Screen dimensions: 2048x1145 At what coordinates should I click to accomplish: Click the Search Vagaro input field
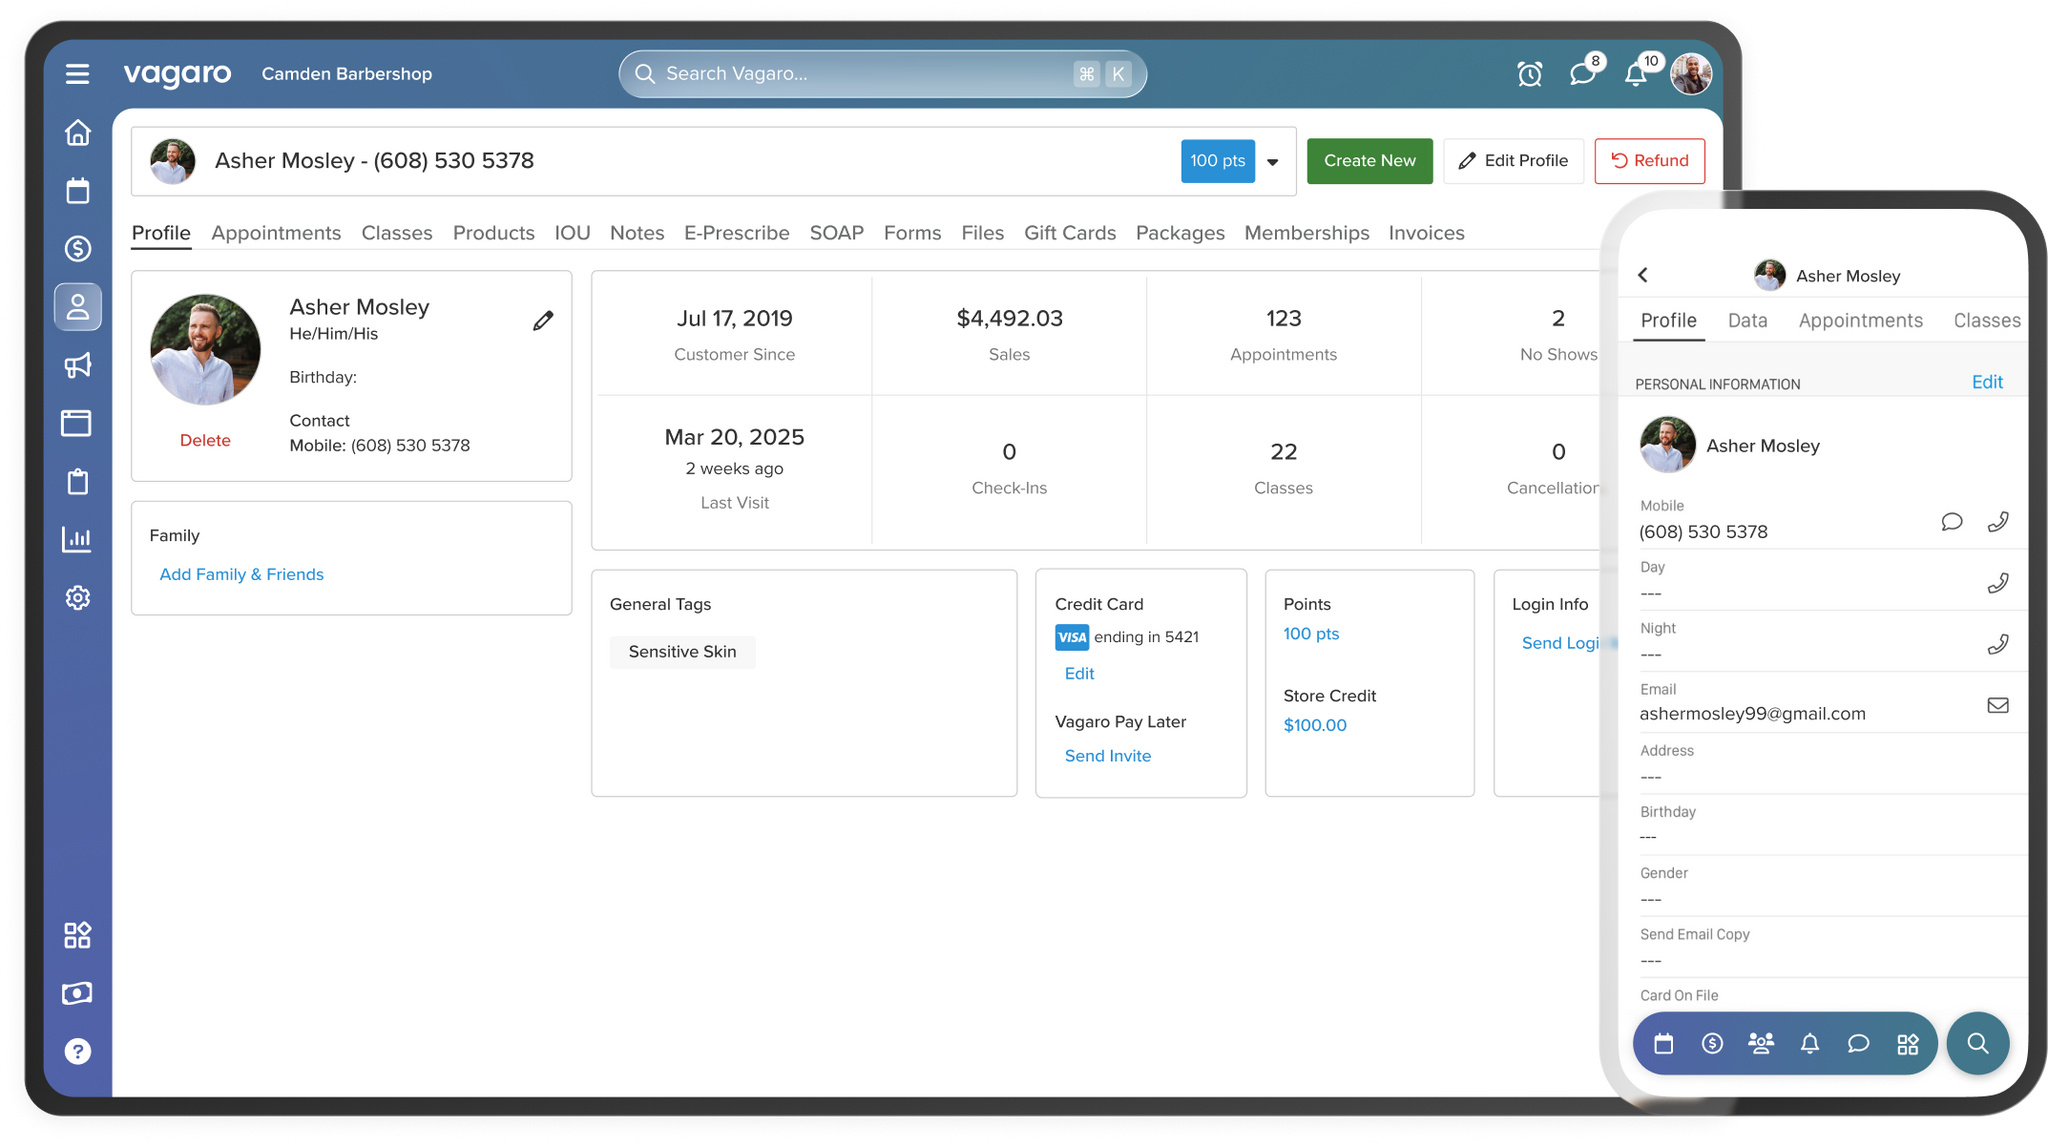click(883, 74)
